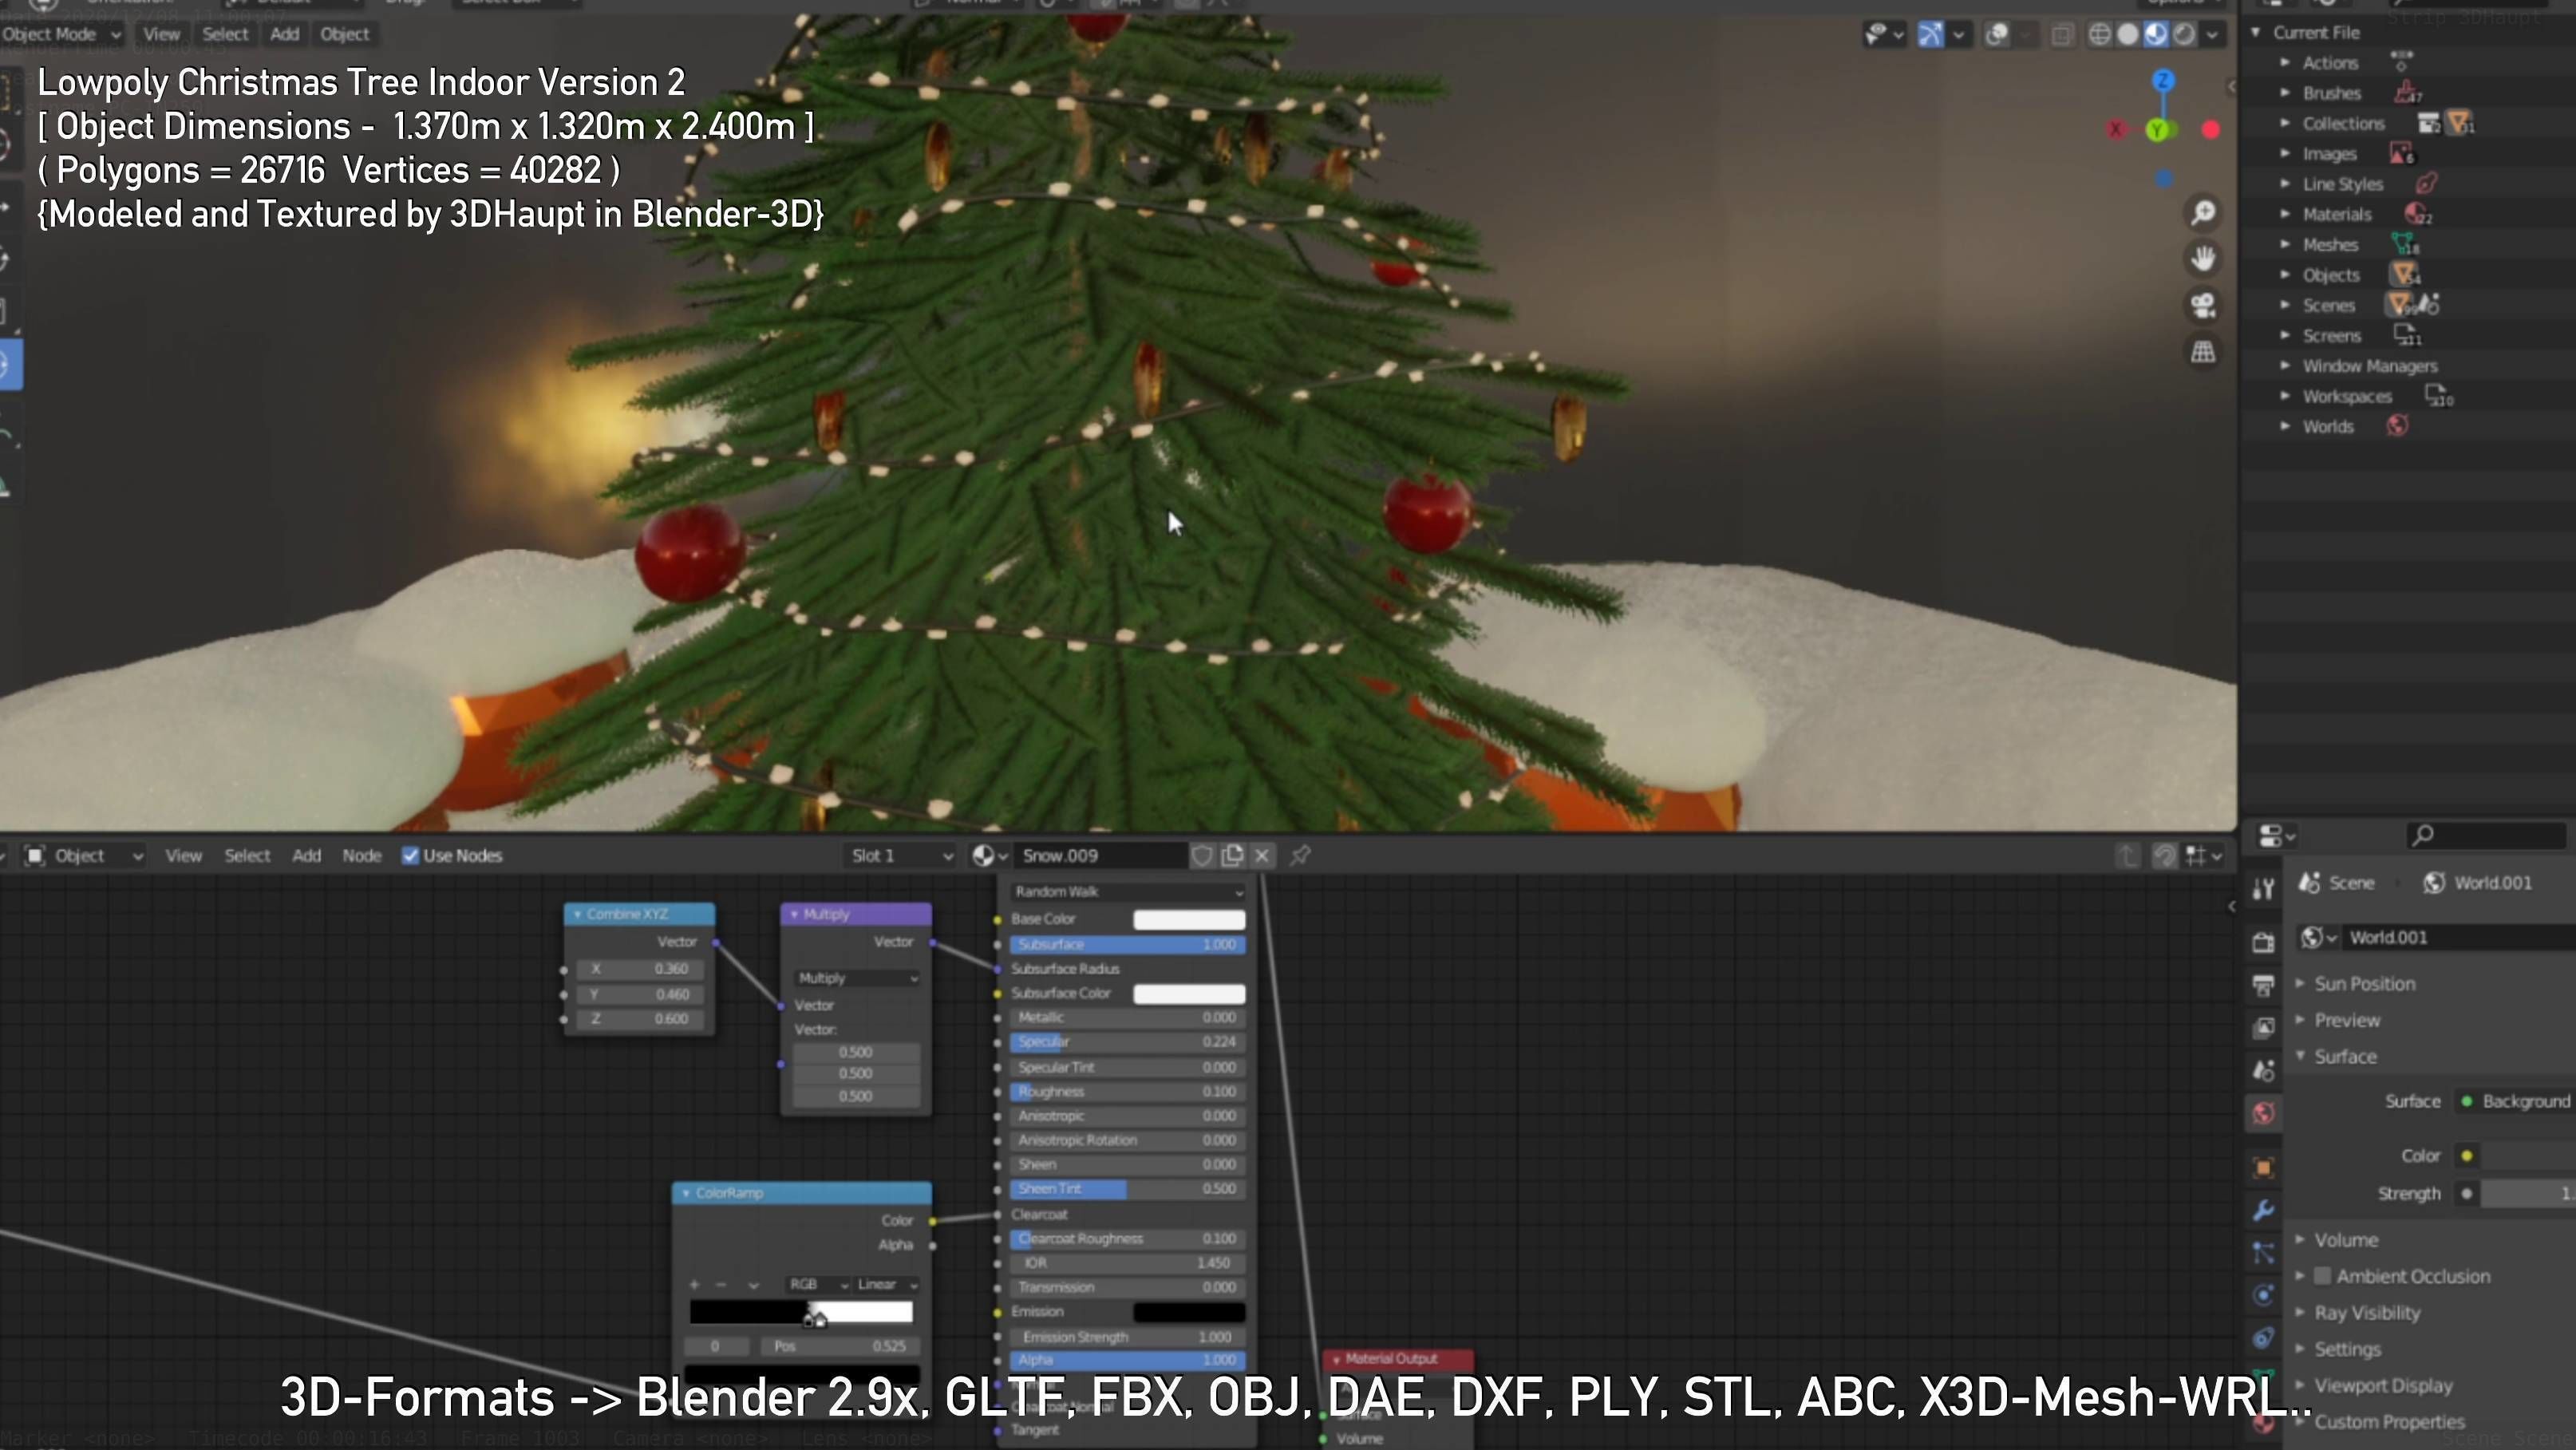Screen dimensions: 2576x1450
Task: Toggle camera view with camera icon
Action: 2203,305
